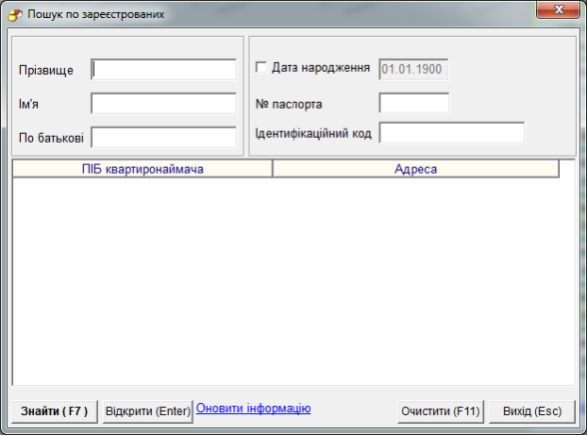588x436 pixels.
Task: Close the Пошук по зареєстрованих window
Action: (558, 9)
